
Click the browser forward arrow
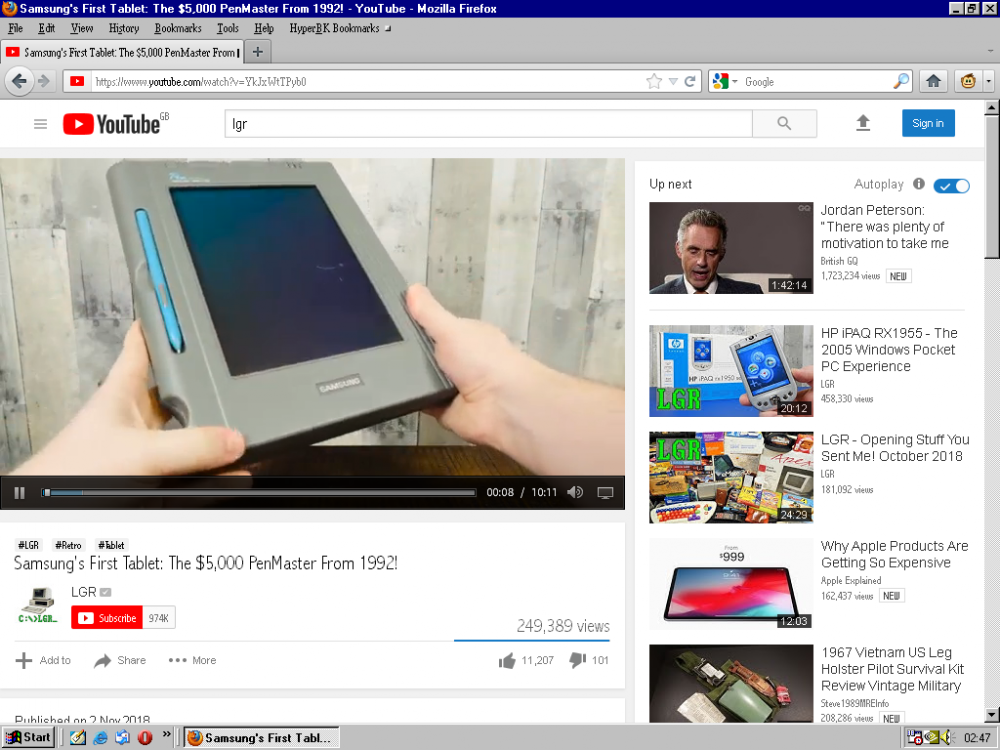(44, 81)
